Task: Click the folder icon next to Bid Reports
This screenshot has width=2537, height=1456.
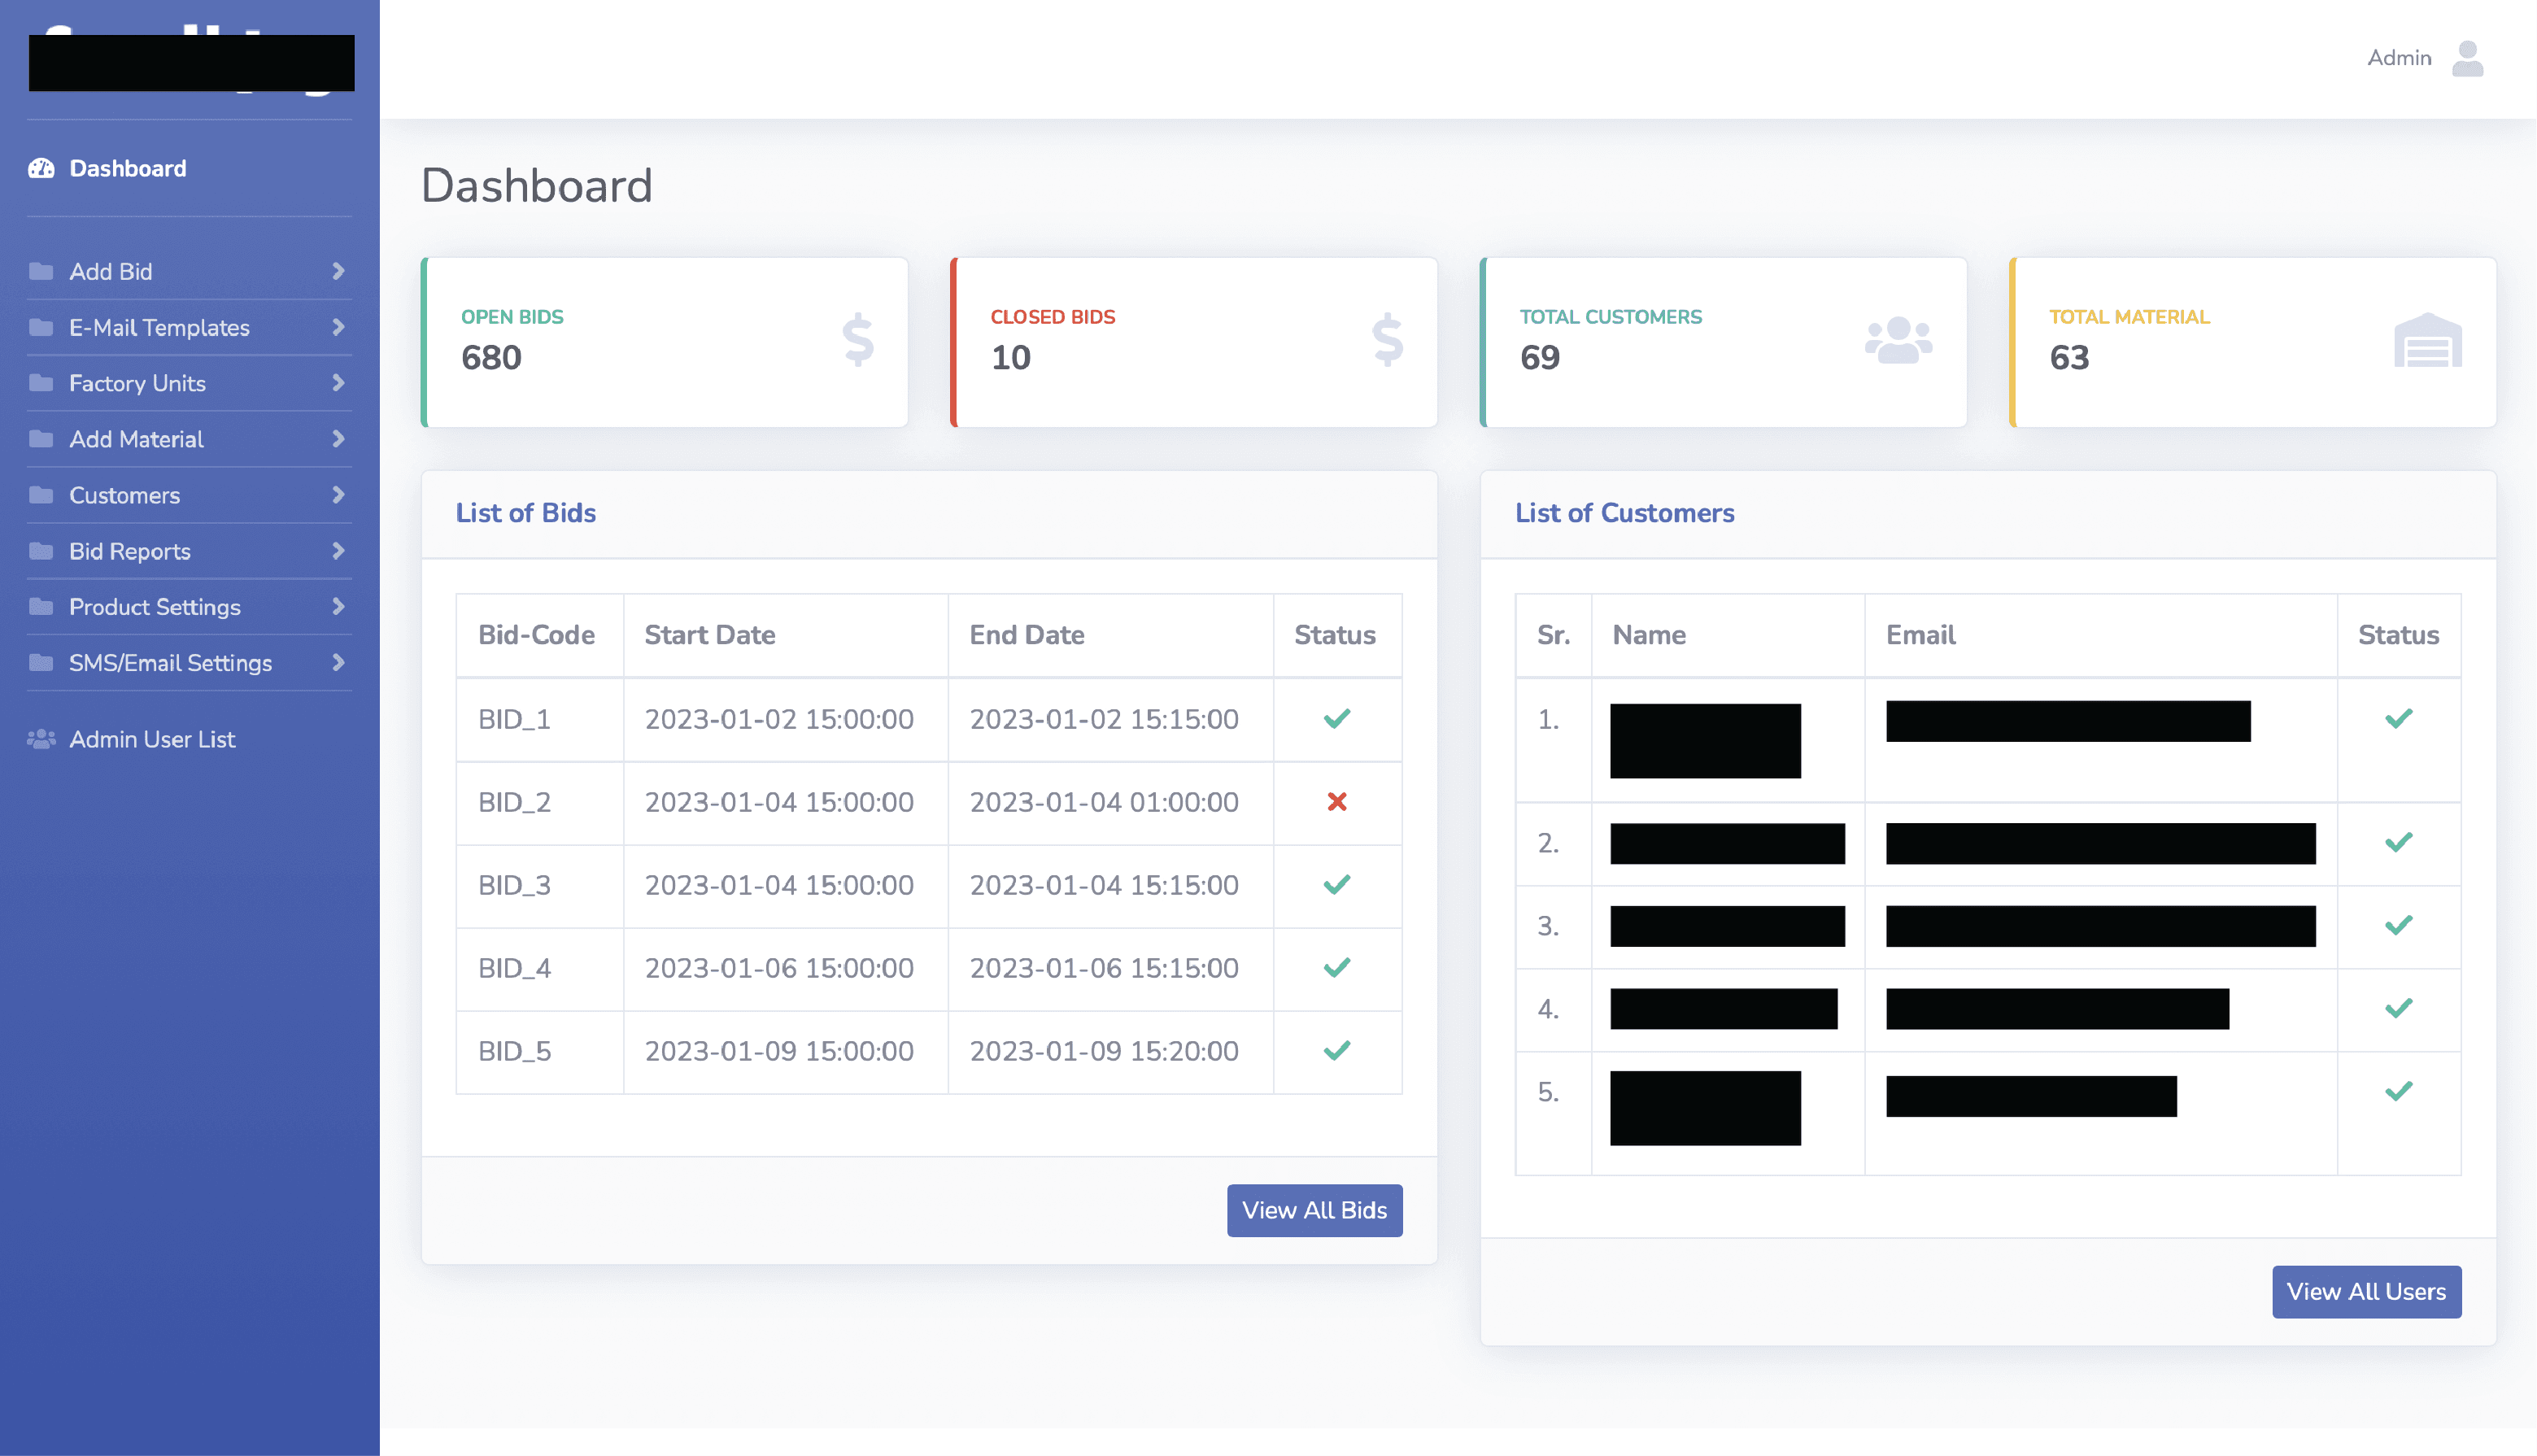Action: [x=41, y=551]
